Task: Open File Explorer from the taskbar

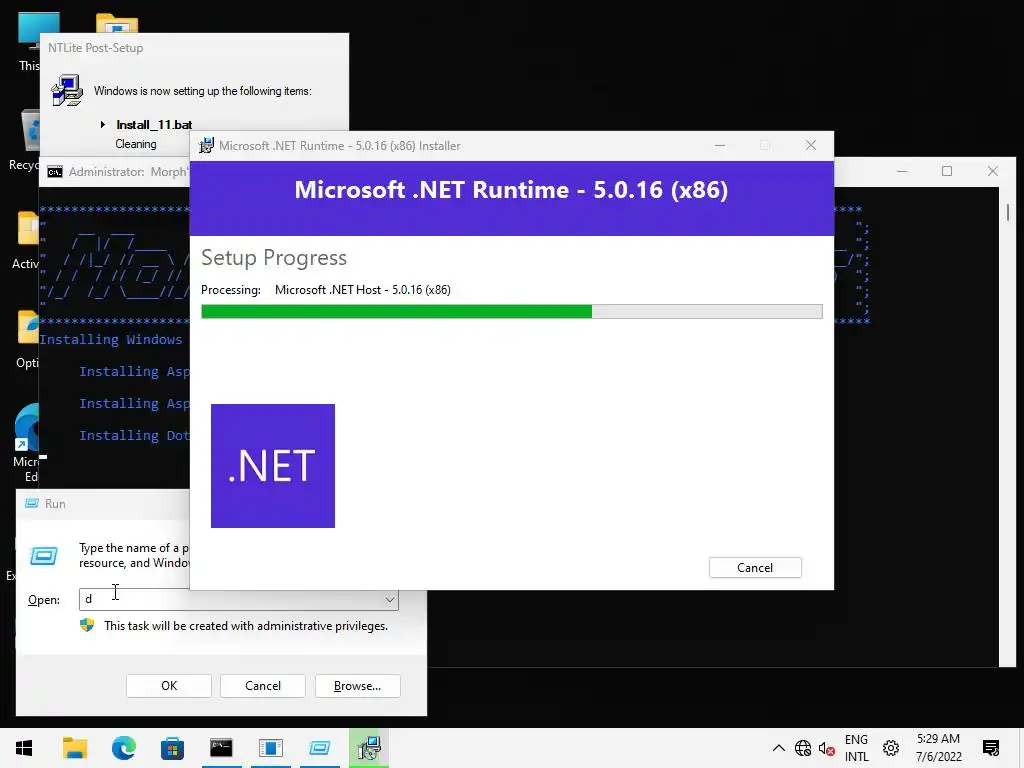Action: [x=74, y=748]
